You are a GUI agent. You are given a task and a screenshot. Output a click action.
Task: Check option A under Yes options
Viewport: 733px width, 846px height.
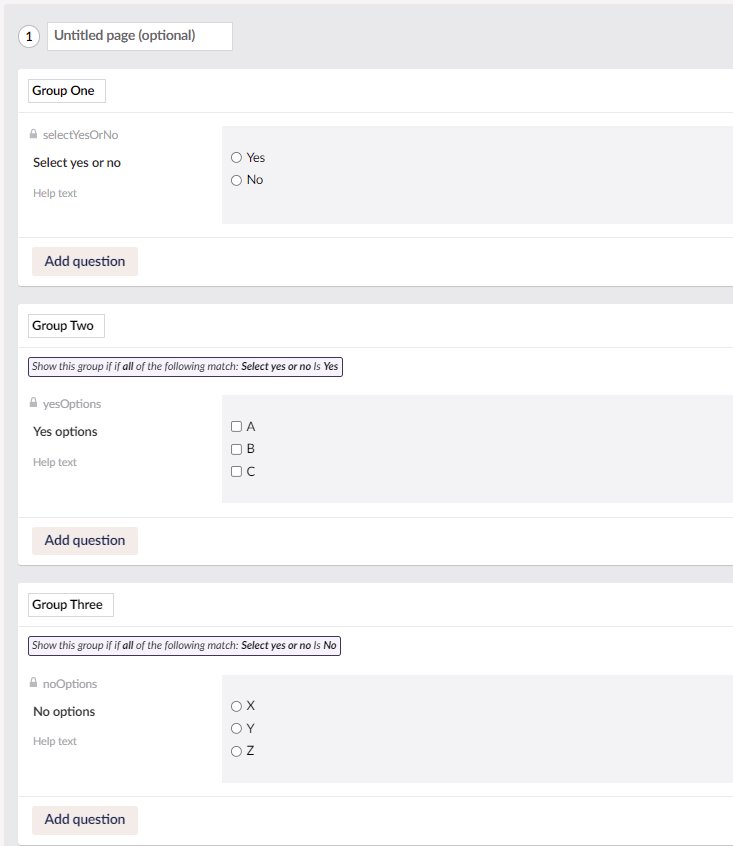pyautogui.click(x=234, y=426)
